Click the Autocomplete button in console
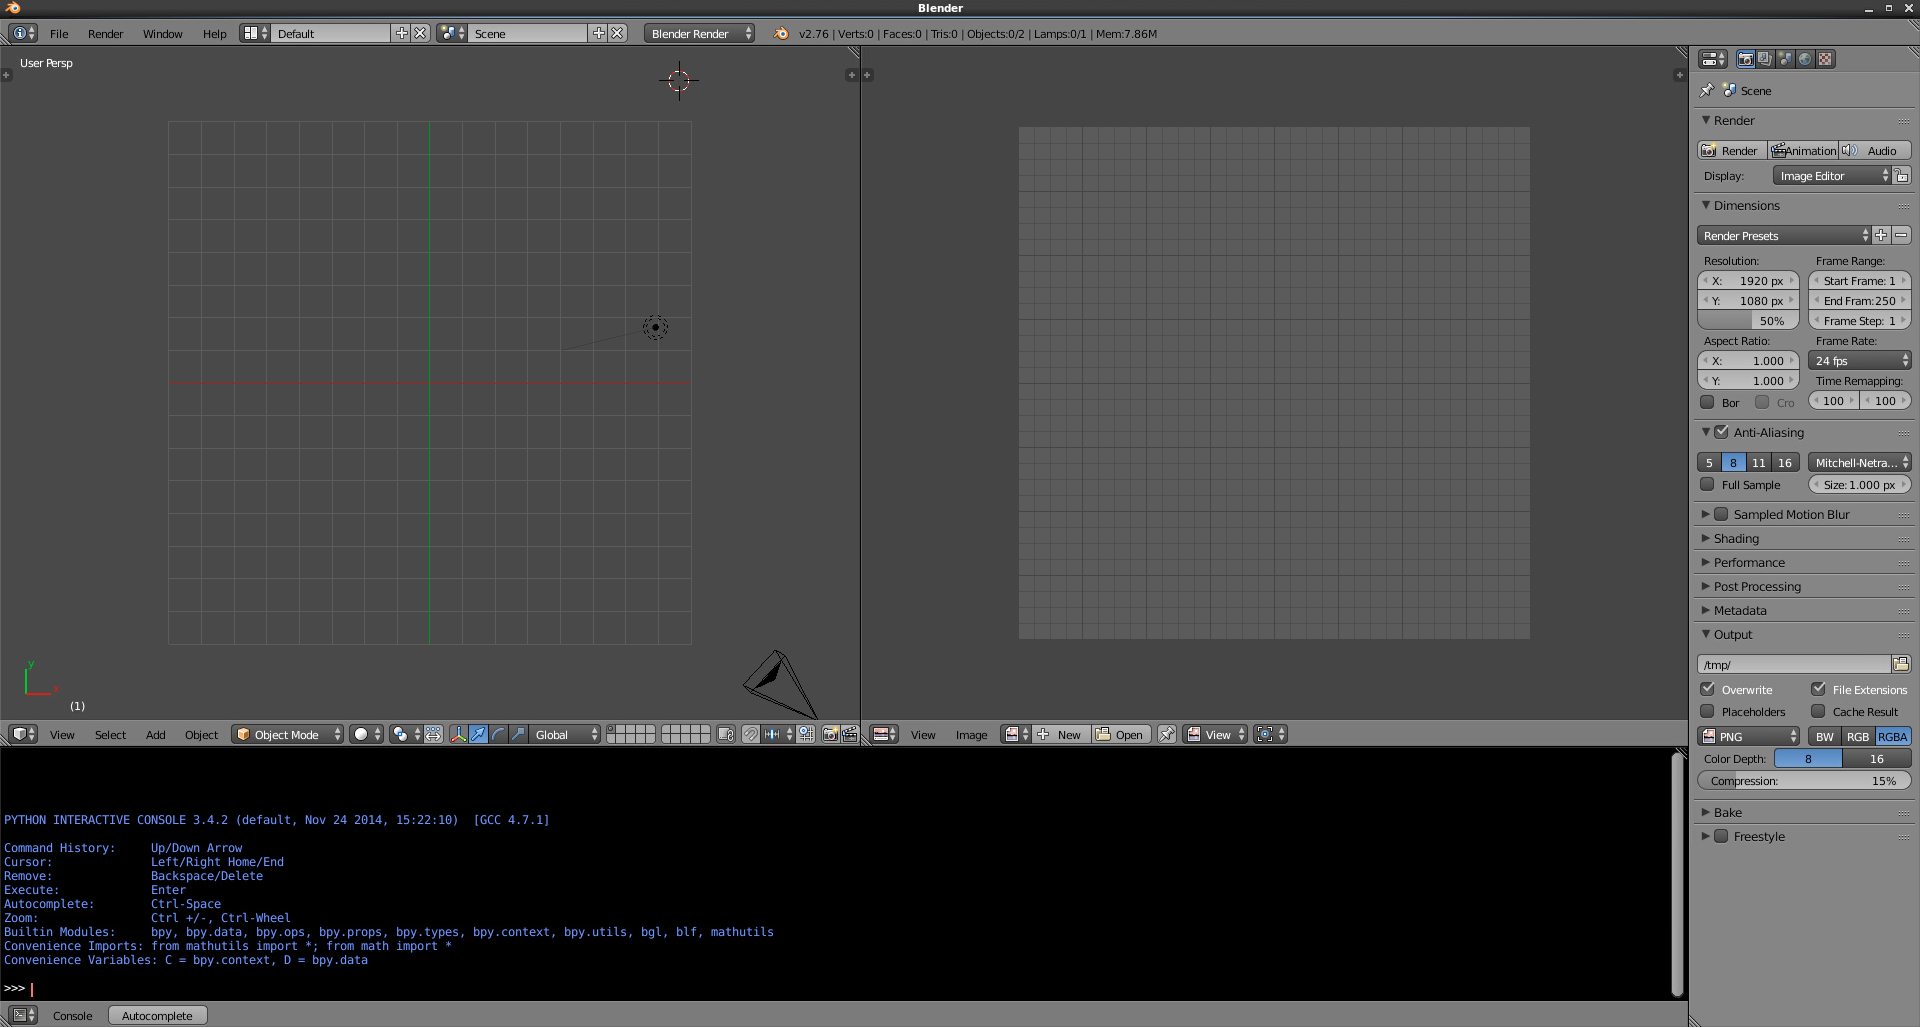 coord(157,1016)
